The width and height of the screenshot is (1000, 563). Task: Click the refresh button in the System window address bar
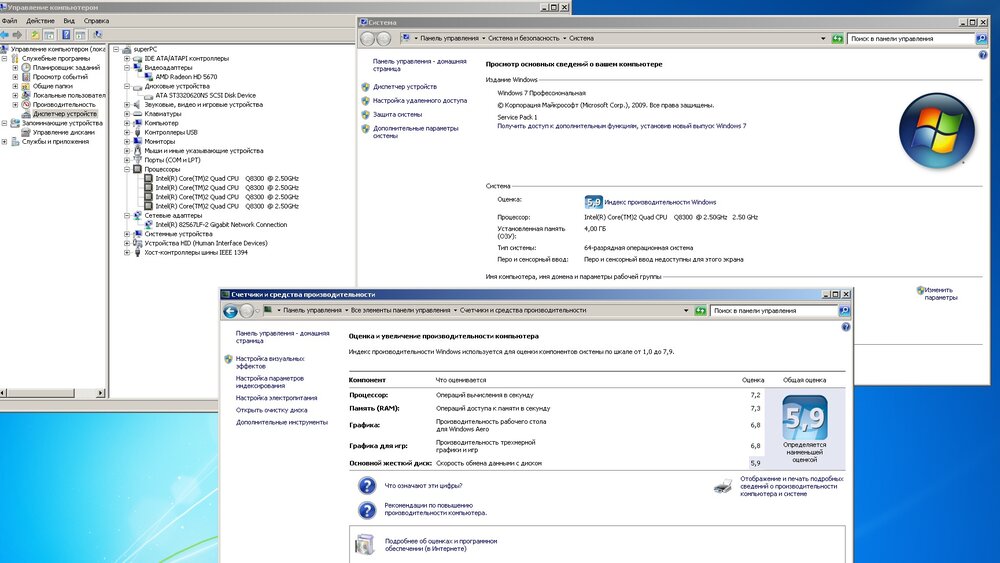pyautogui.click(x=837, y=38)
